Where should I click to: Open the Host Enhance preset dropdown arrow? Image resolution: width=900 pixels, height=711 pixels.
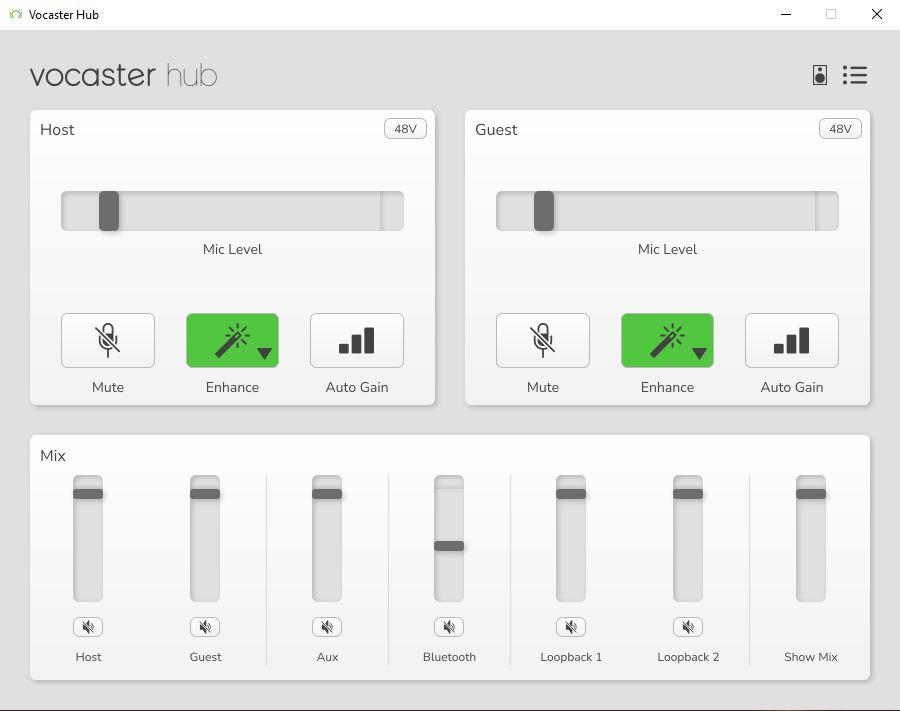point(265,353)
